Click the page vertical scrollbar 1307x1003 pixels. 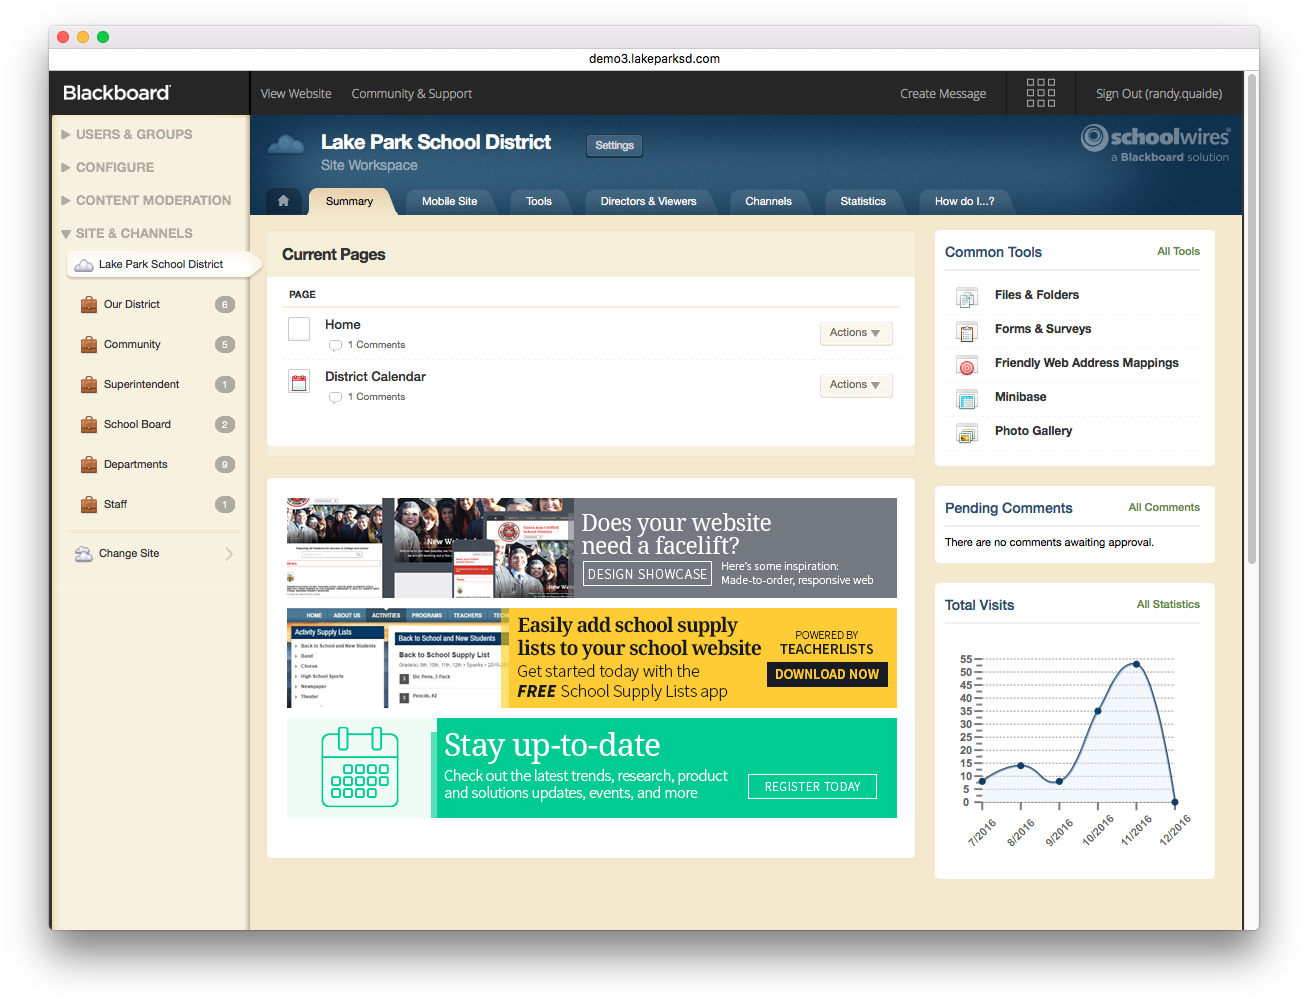(1251, 320)
